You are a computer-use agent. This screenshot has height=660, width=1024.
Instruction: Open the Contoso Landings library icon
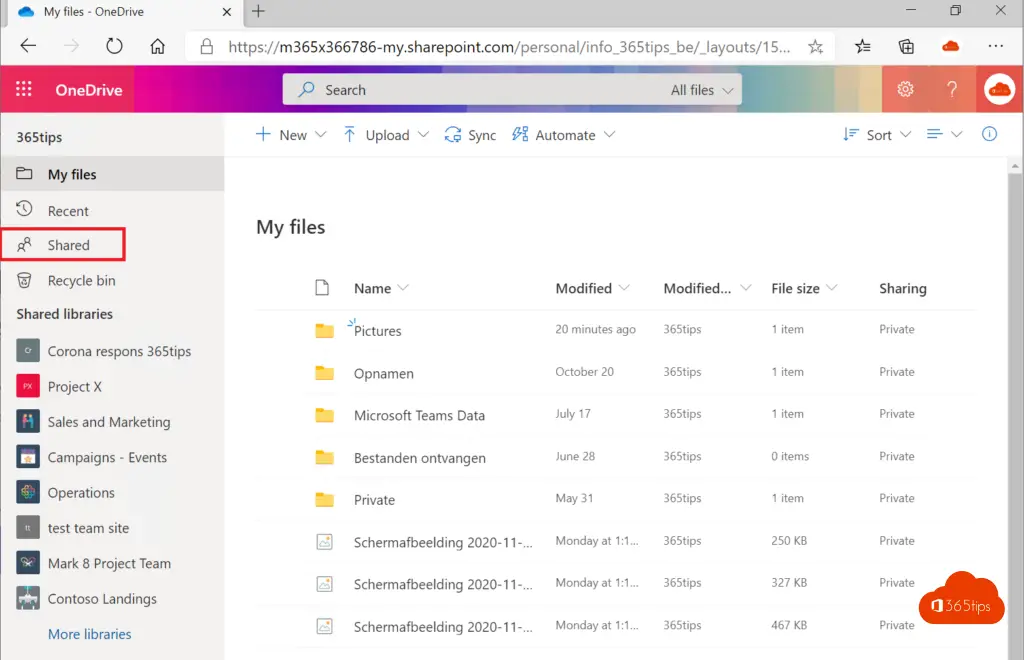coord(27,598)
